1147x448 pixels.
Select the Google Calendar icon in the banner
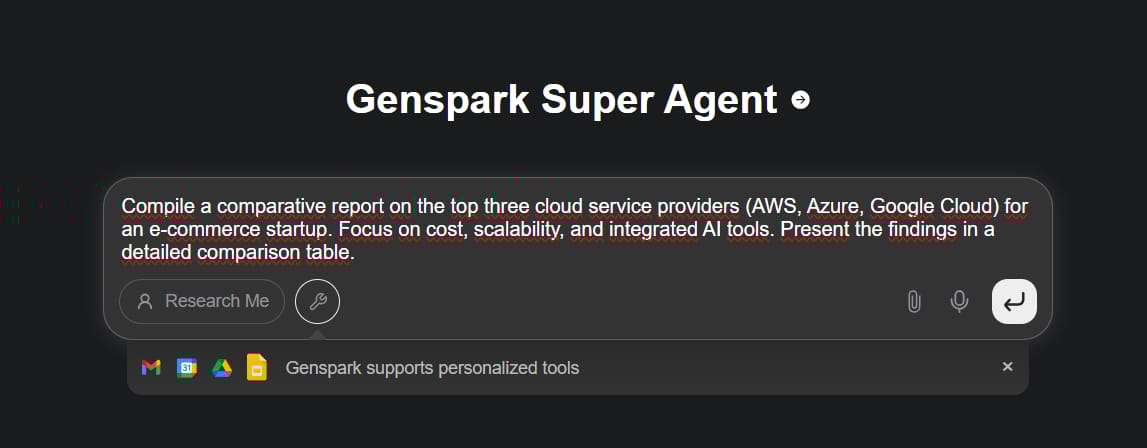pos(187,367)
